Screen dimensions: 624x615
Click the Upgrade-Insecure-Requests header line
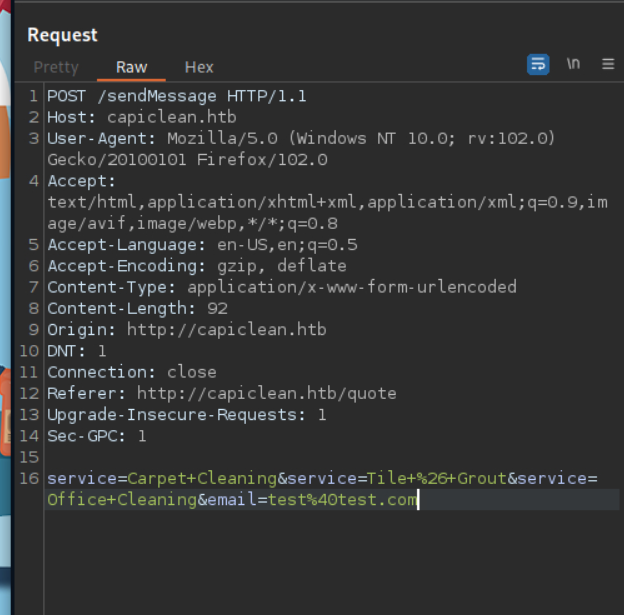pyautogui.click(x=186, y=414)
